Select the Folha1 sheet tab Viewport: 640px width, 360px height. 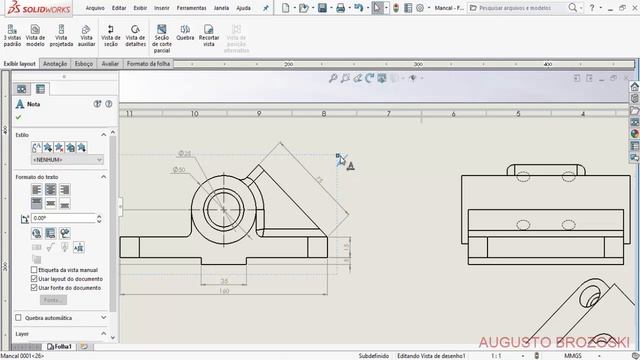point(60,347)
